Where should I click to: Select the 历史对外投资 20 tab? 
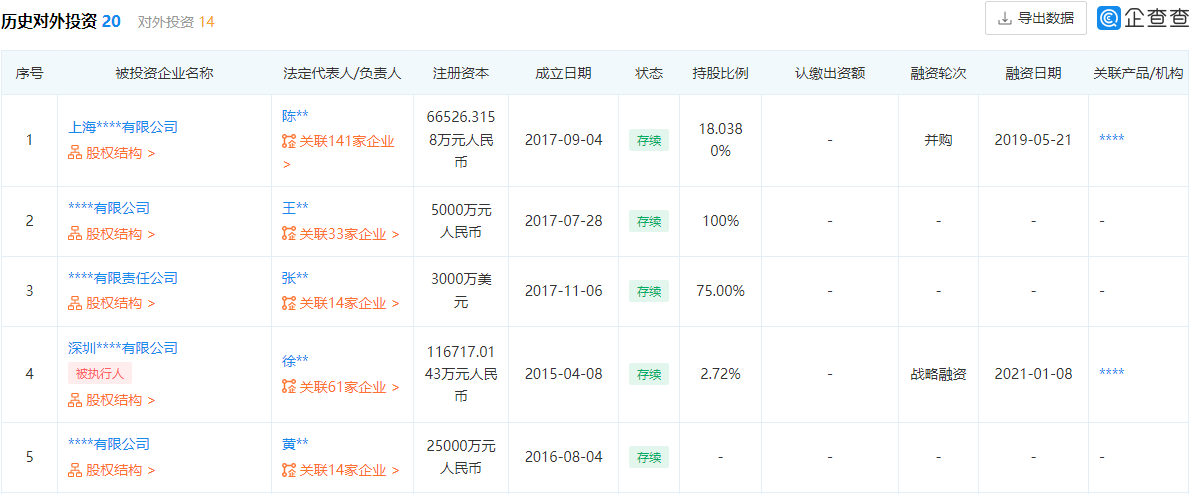pyautogui.click(x=65, y=21)
